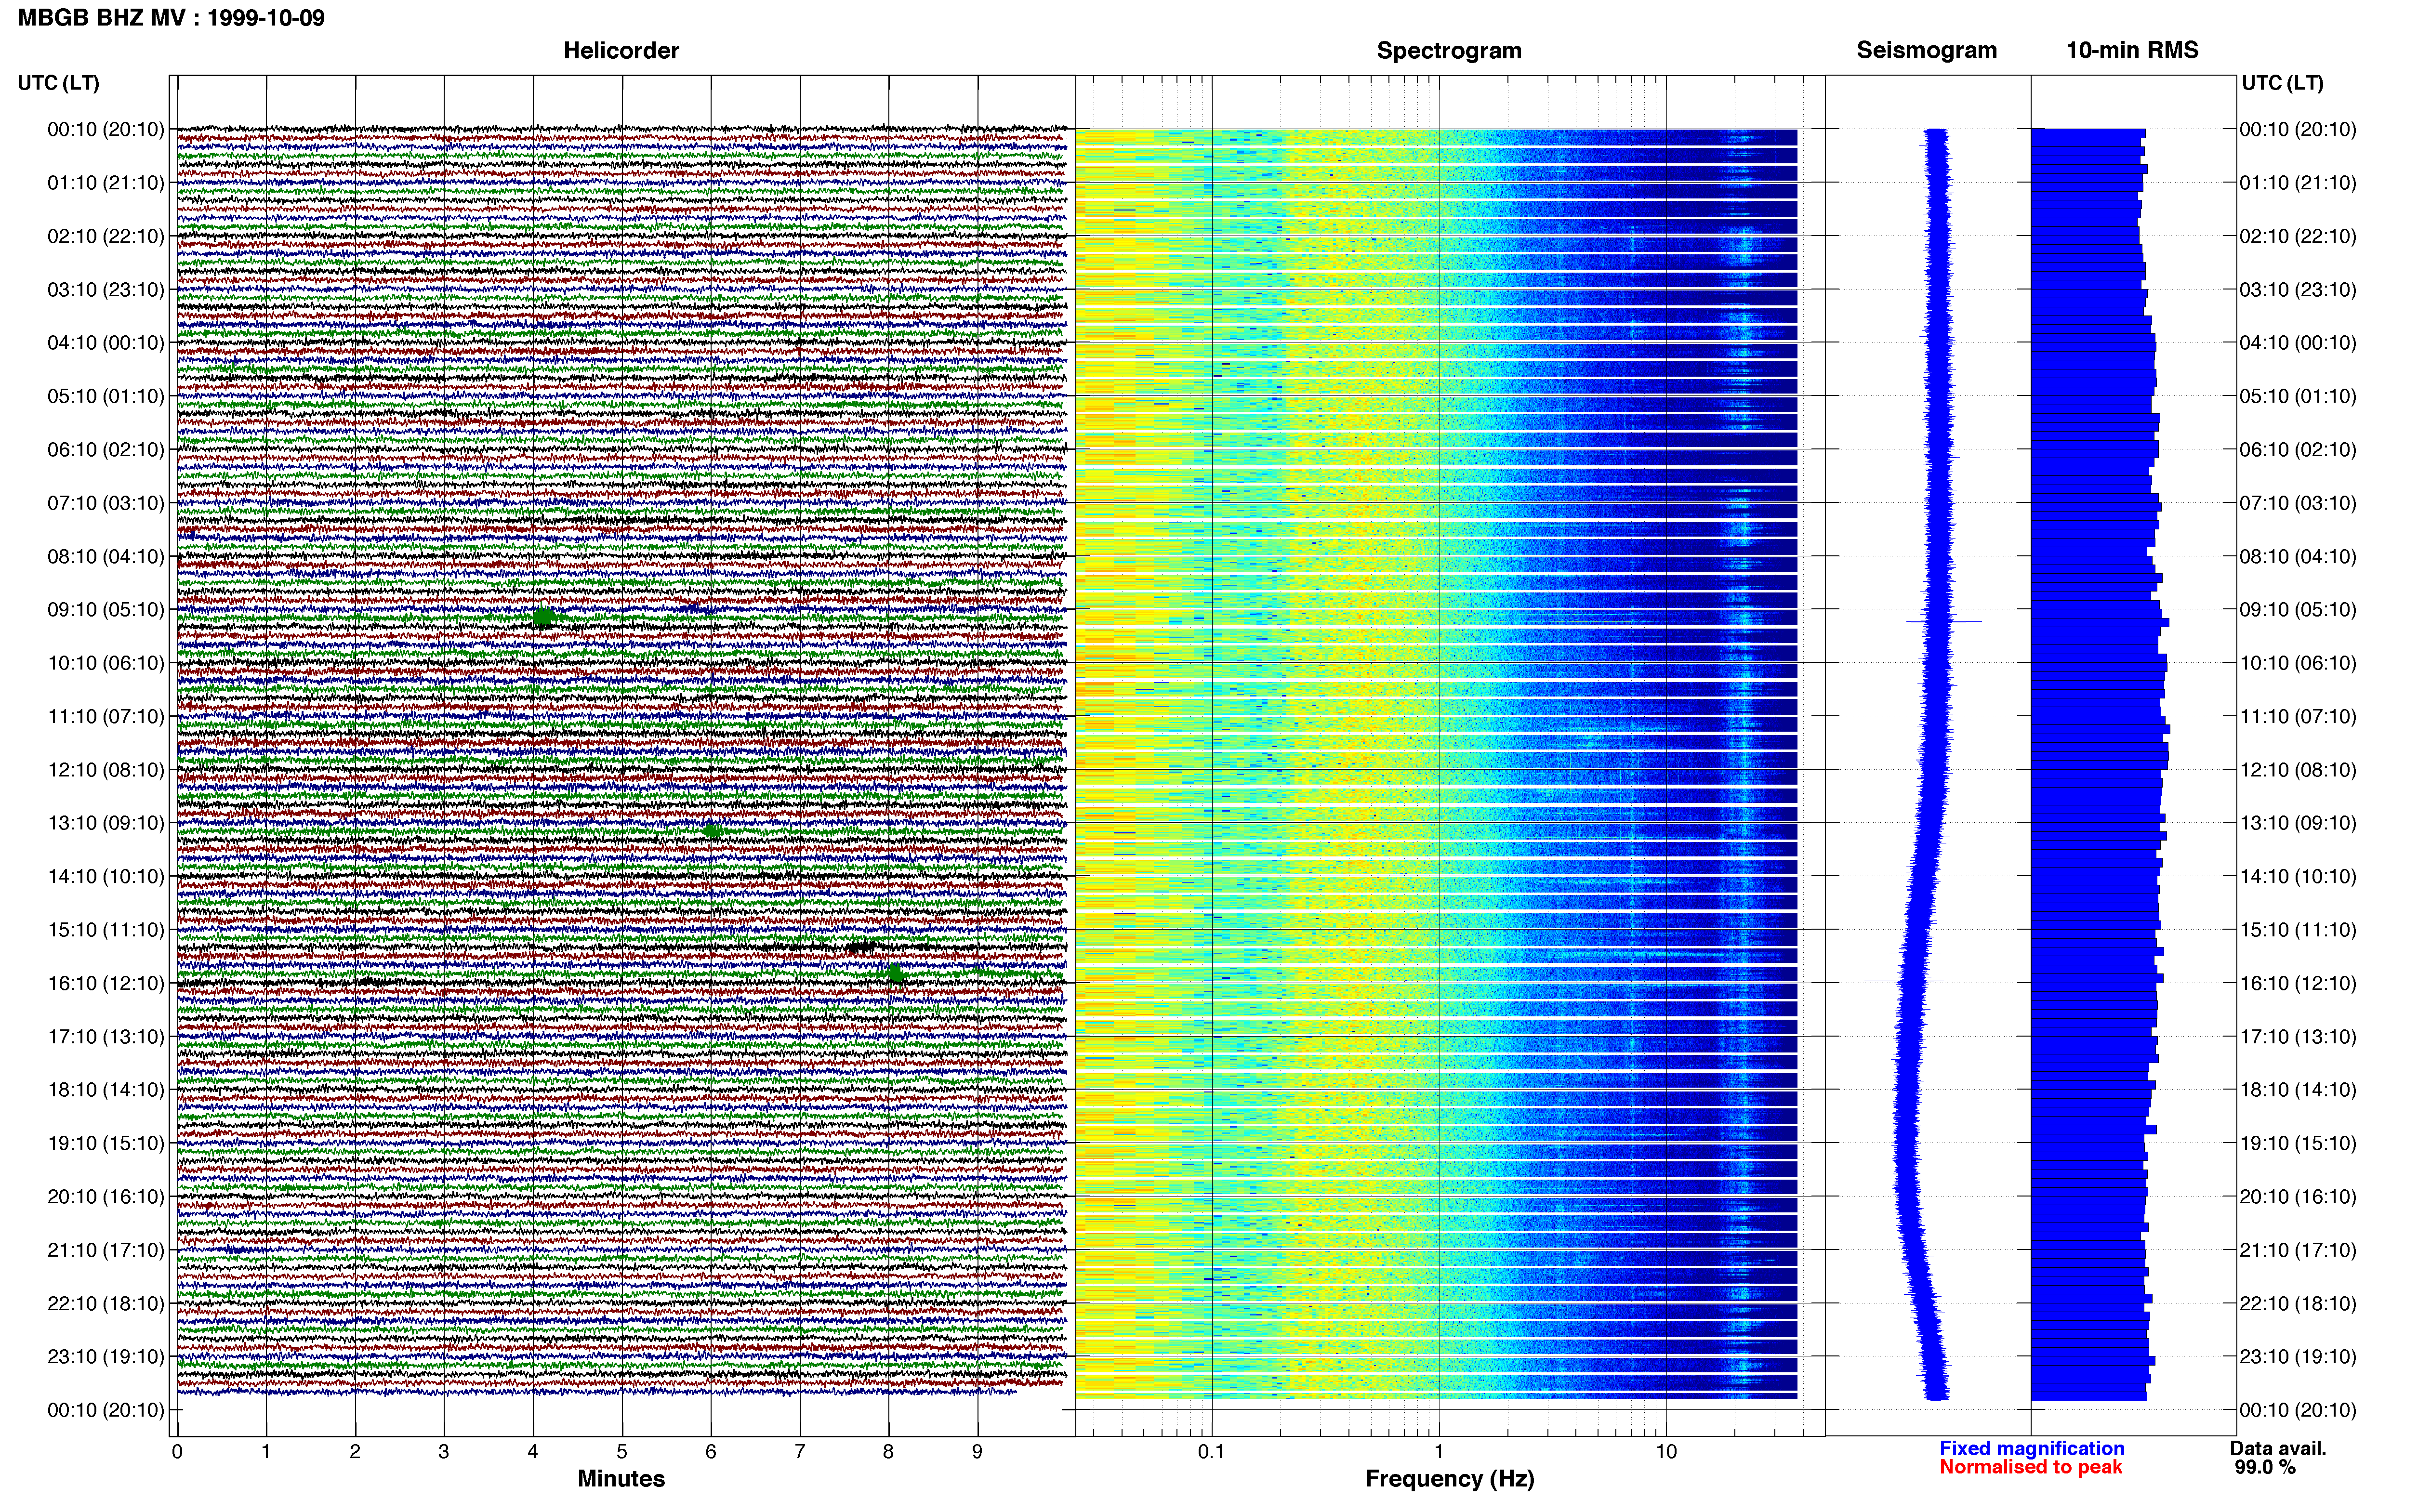
Task: Click left axis label "03:10 (23:10)"
Action: tap(106, 289)
